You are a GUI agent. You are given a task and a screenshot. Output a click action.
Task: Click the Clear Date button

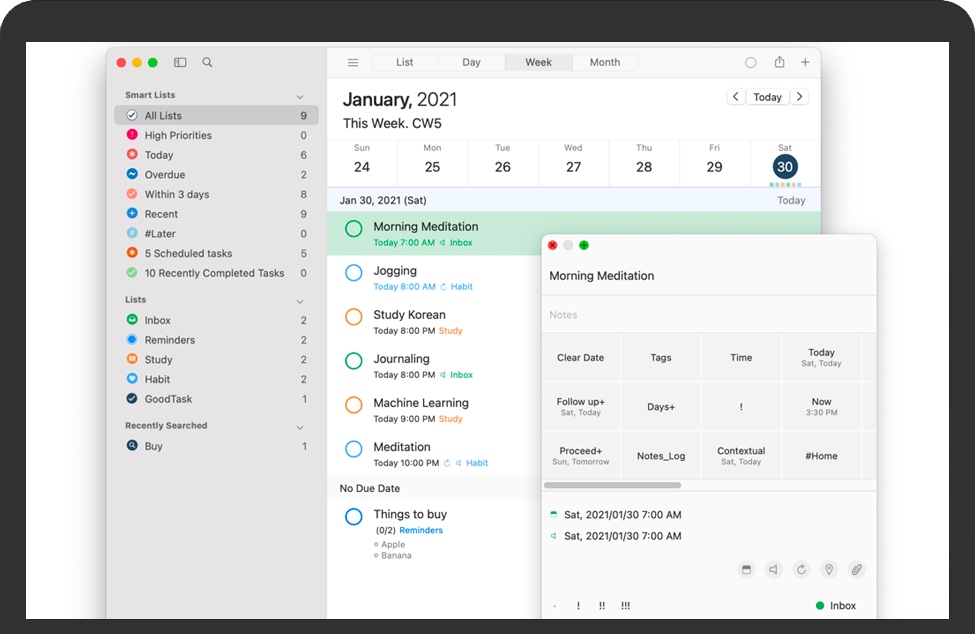(580, 357)
